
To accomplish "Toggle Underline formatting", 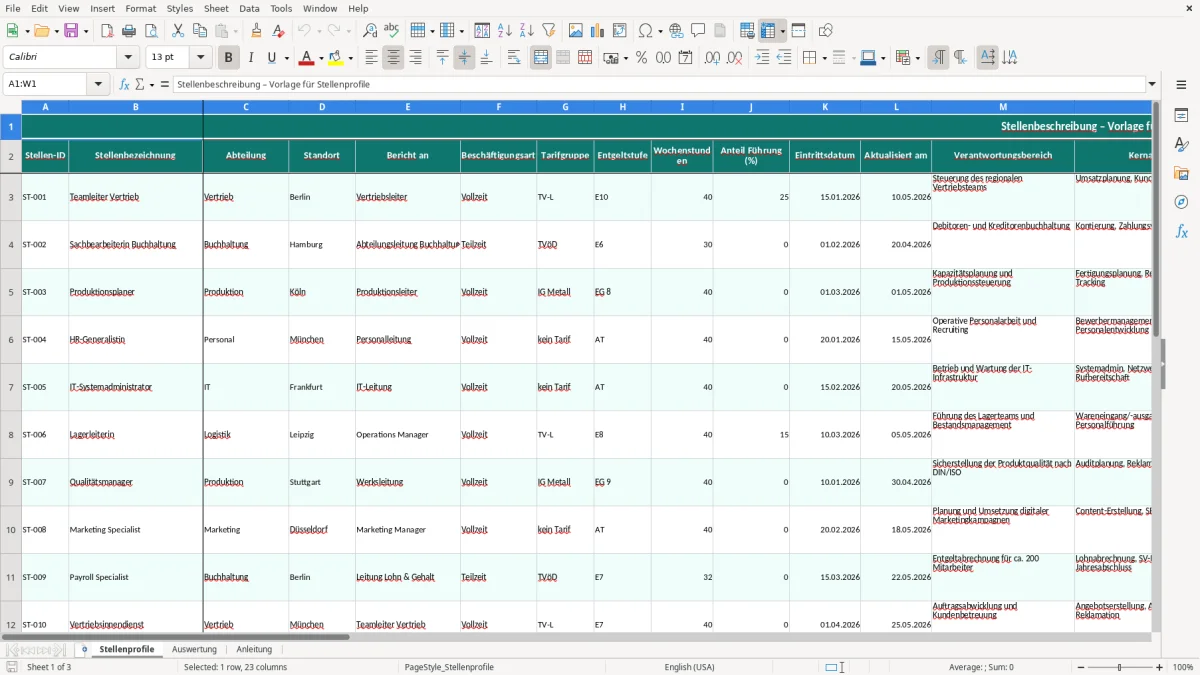I will 271,58.
